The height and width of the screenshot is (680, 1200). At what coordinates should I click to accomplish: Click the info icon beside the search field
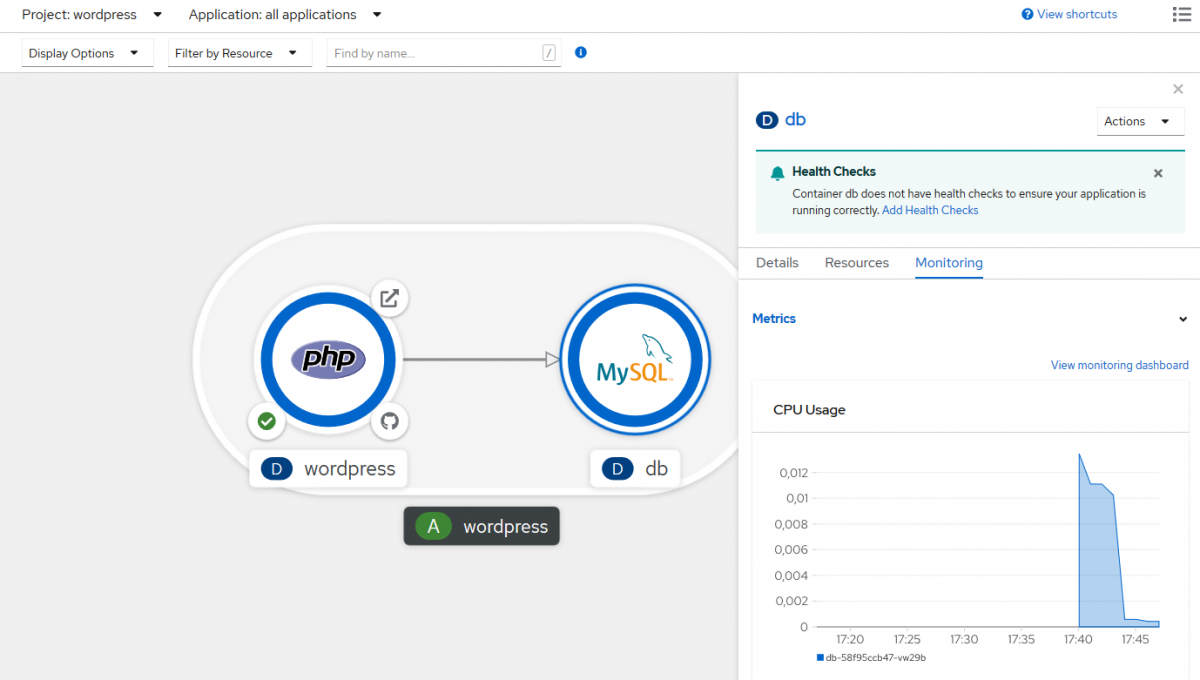point(580,52)
